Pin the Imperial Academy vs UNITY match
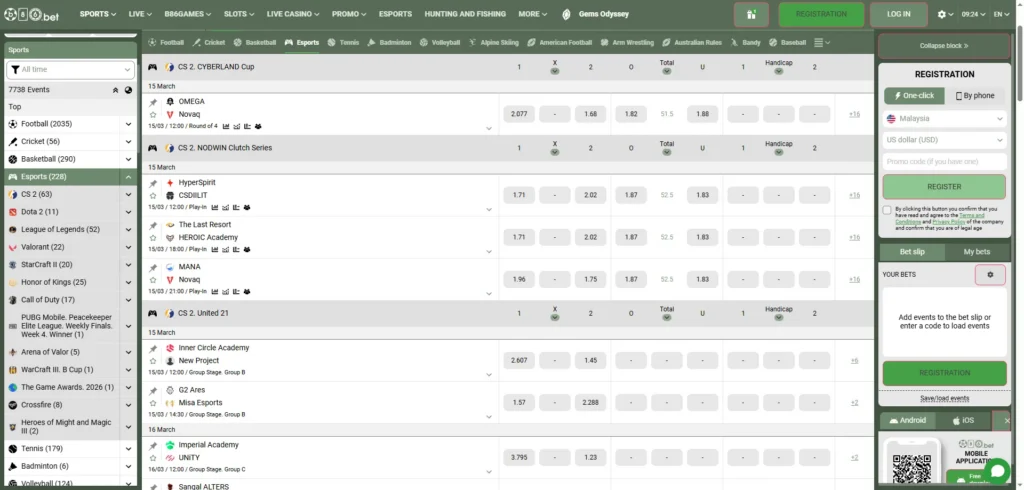1024x490 pixels. coord(153,446)
